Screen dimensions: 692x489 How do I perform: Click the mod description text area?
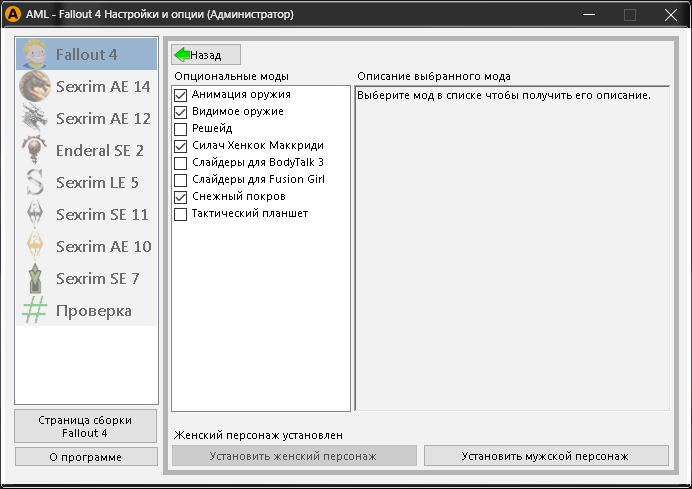(x=512, y=250)
